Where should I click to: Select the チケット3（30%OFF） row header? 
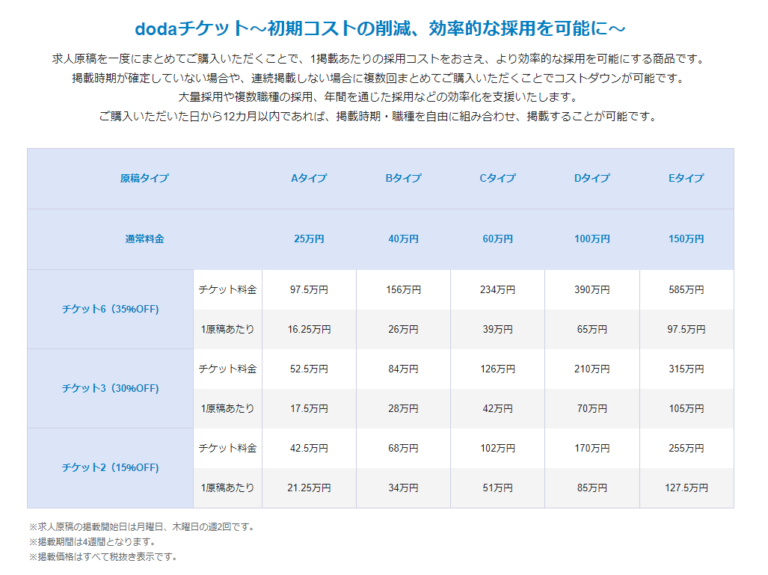click(110, 388)
